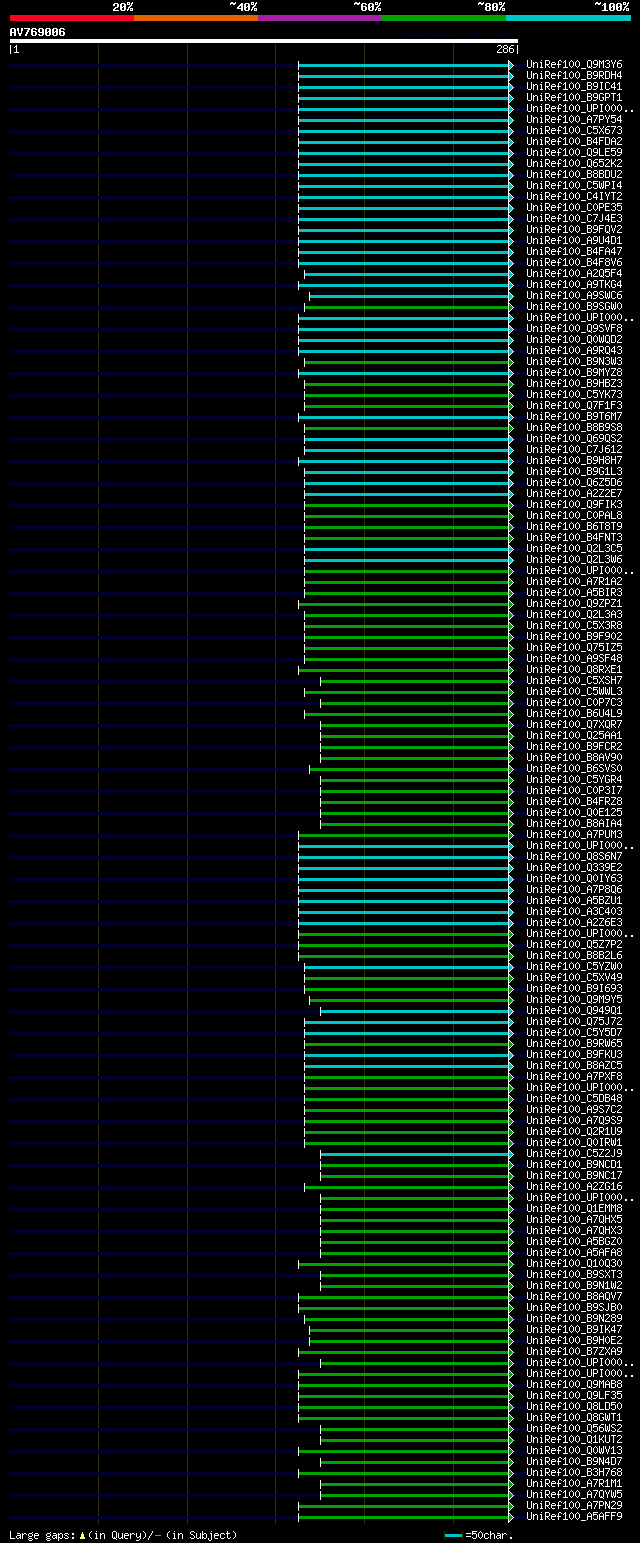
Task: Select label UniRef100_B9HBZ3
Action: click(x=574, y=383)
